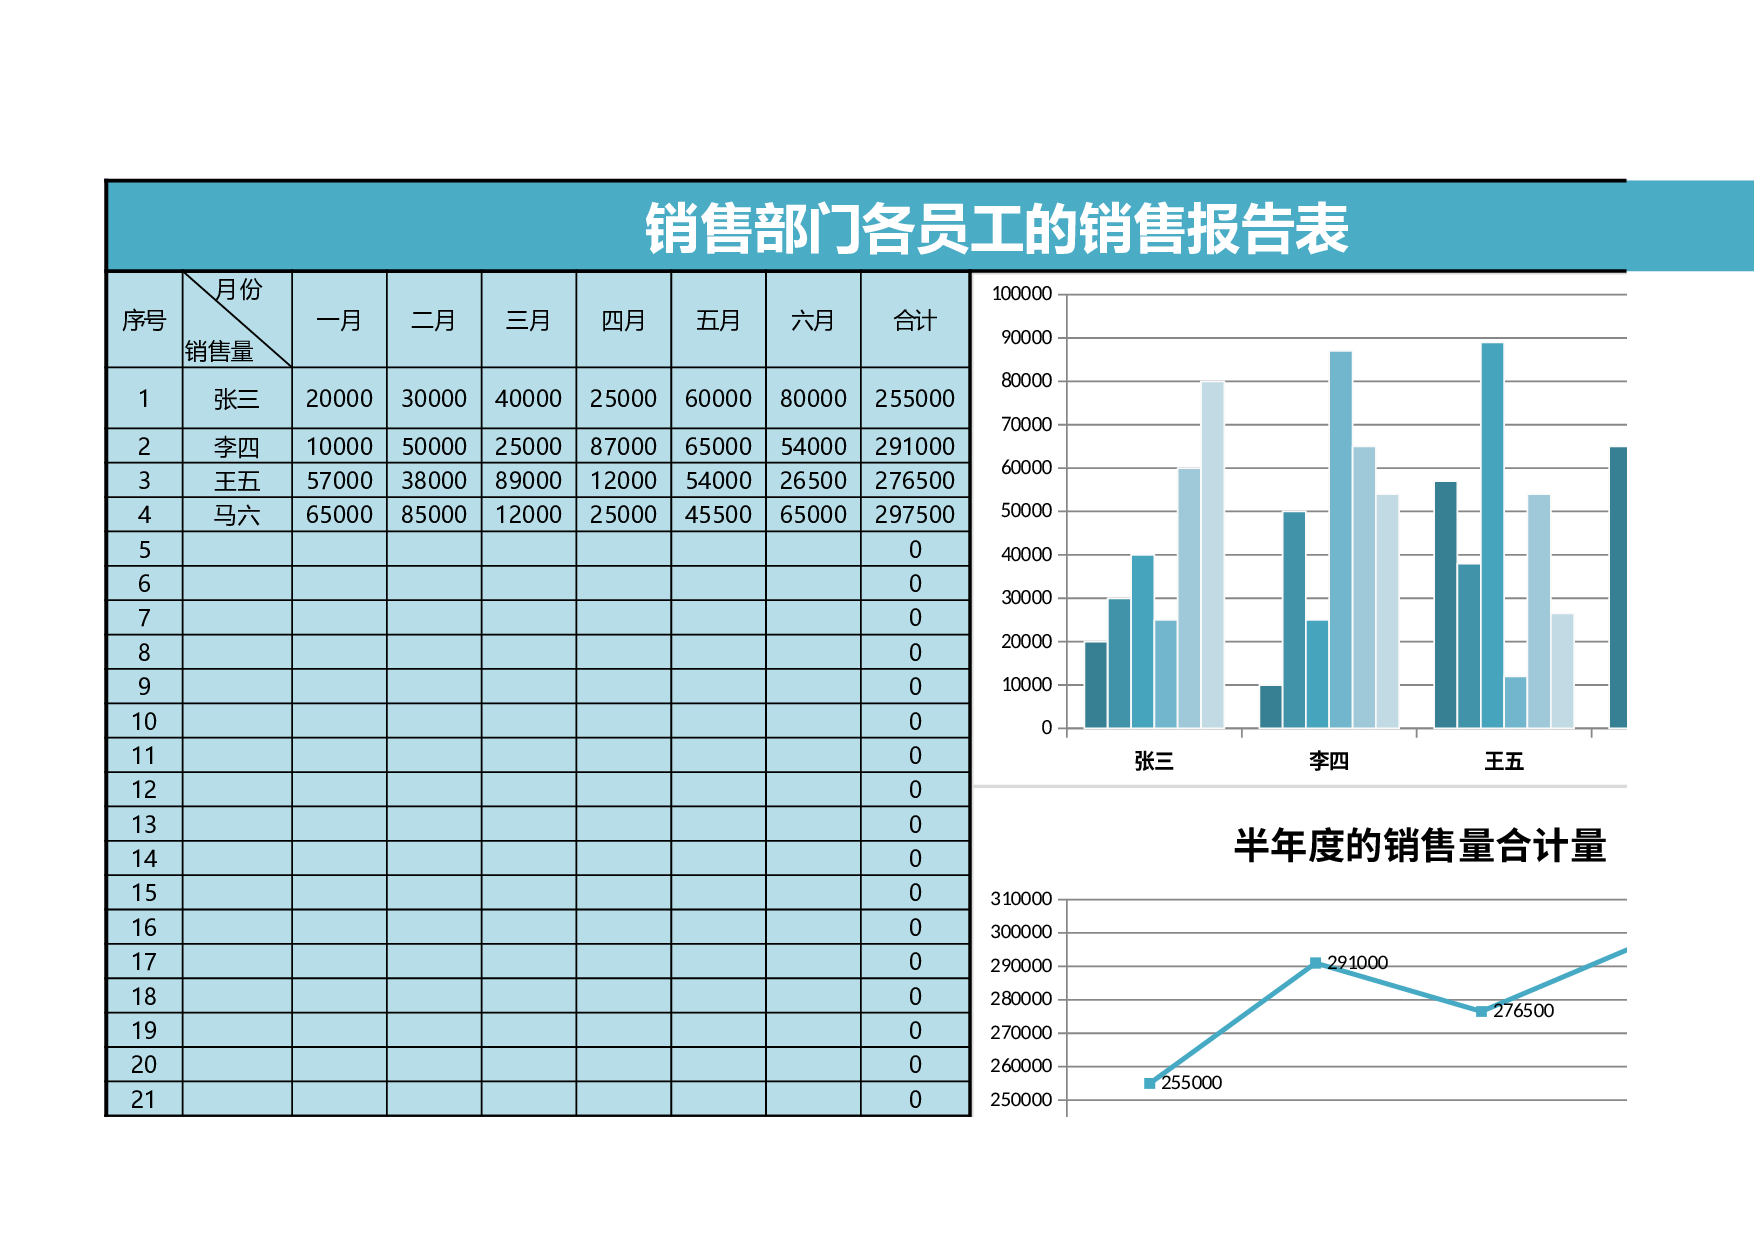
Task: Select 张三's March value 40000
Action: (529, 399)
